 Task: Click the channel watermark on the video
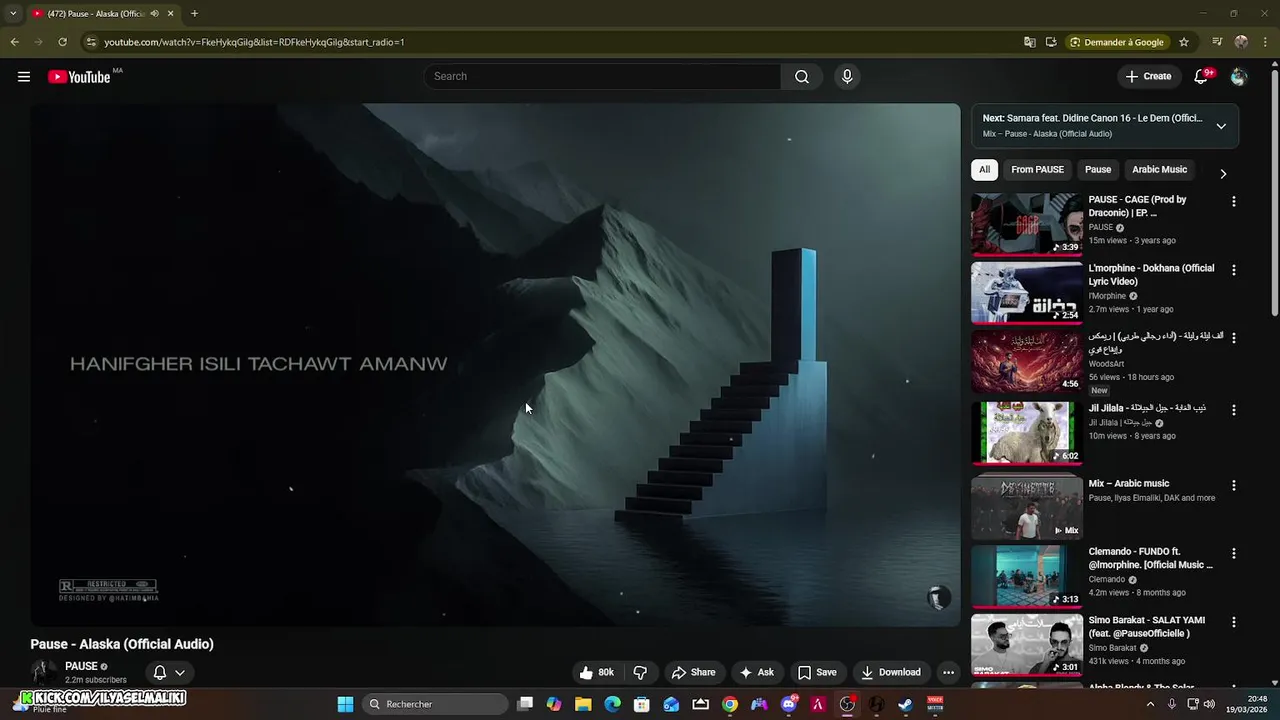(937, 598)
